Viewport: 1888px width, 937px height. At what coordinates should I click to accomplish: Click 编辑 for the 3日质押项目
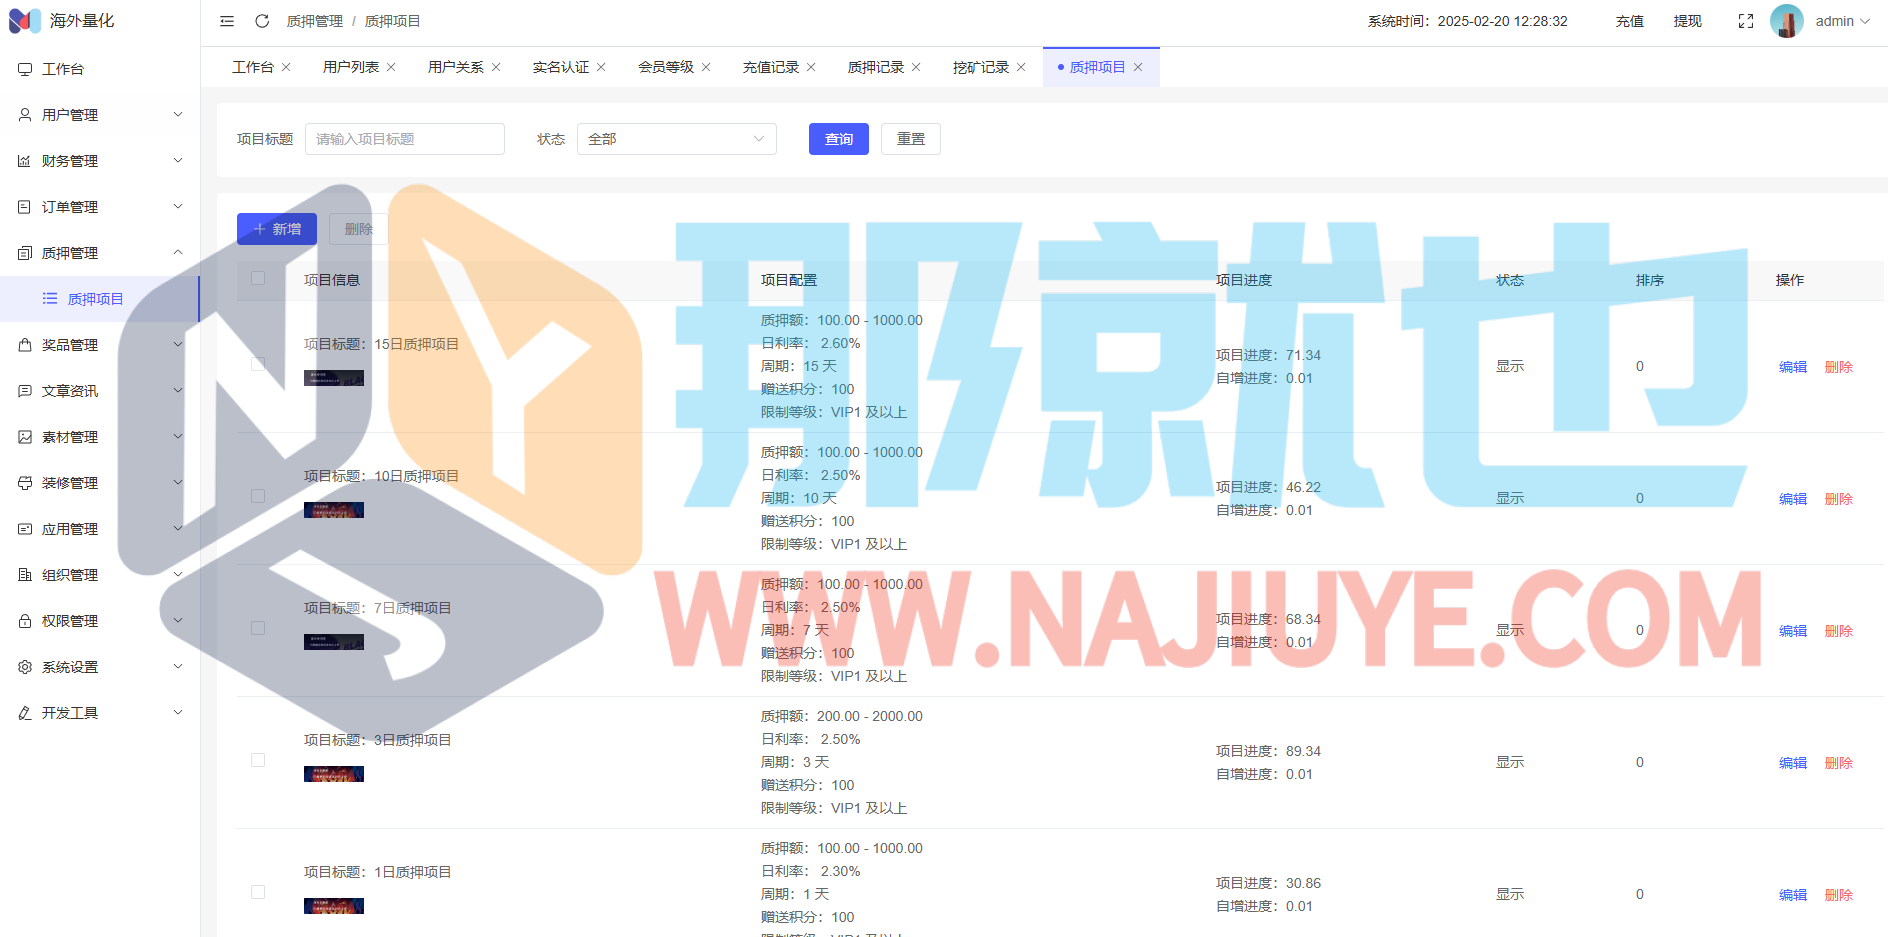[1792, 763]
